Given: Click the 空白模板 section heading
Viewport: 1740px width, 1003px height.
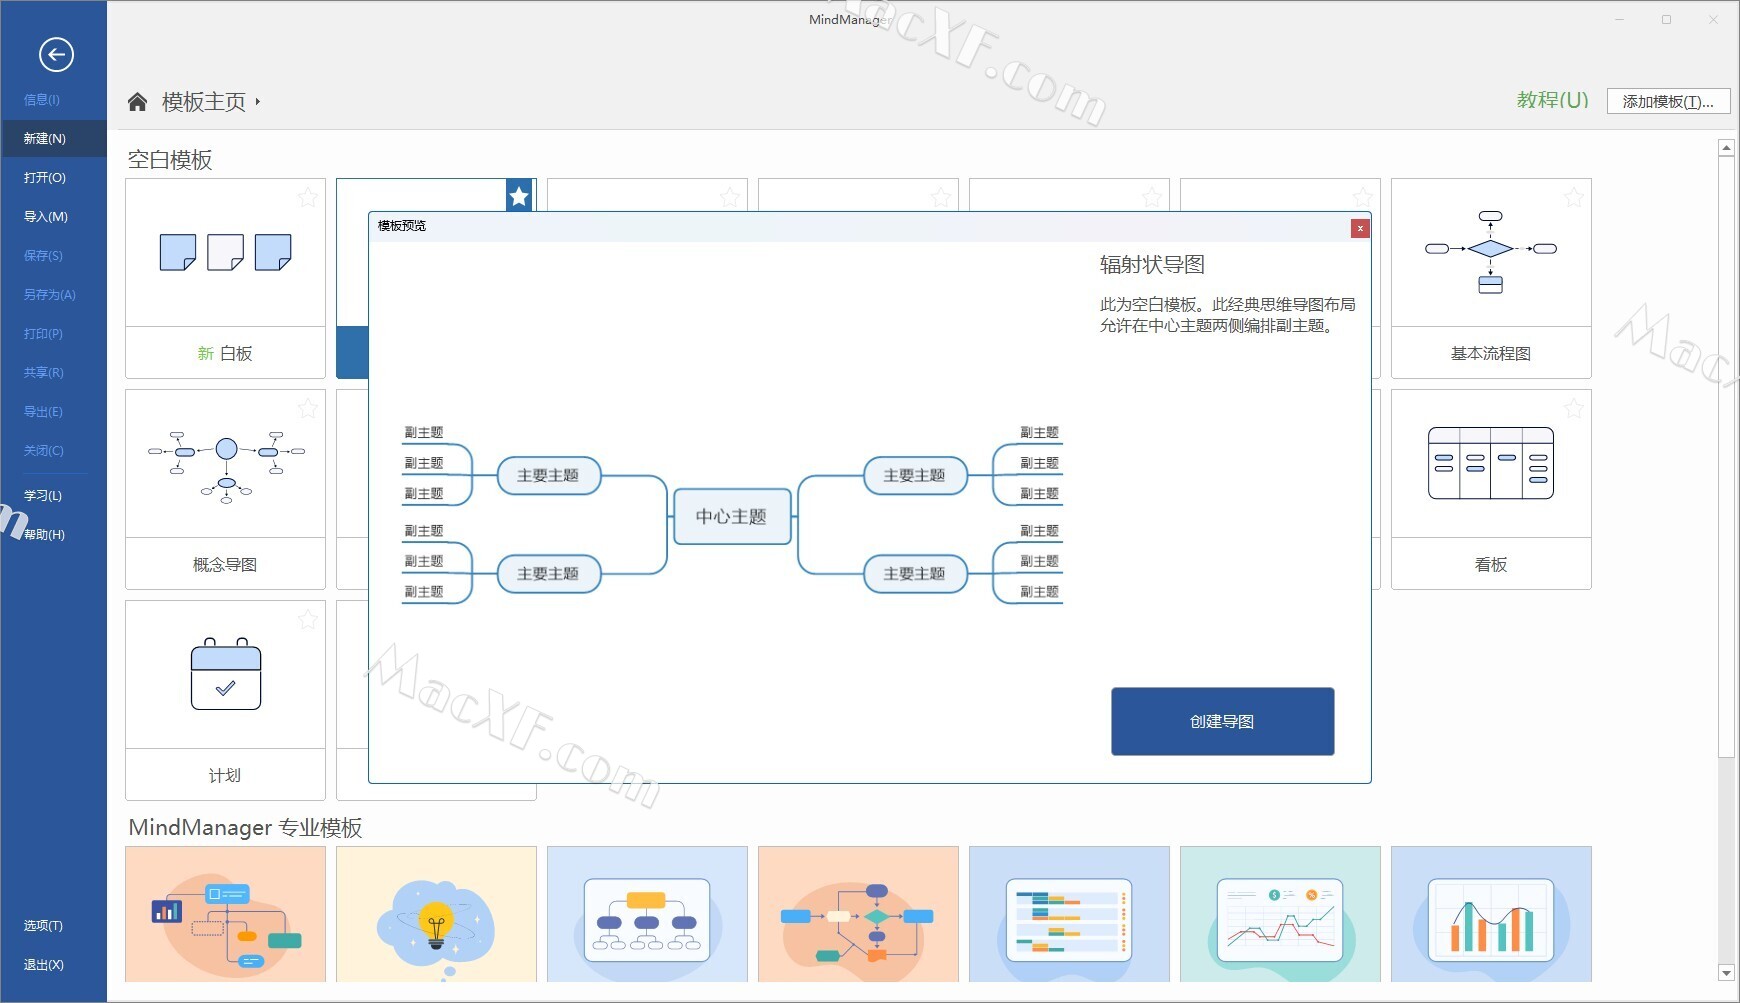Looking at the screenshot, I should click(x=170, y=160).
